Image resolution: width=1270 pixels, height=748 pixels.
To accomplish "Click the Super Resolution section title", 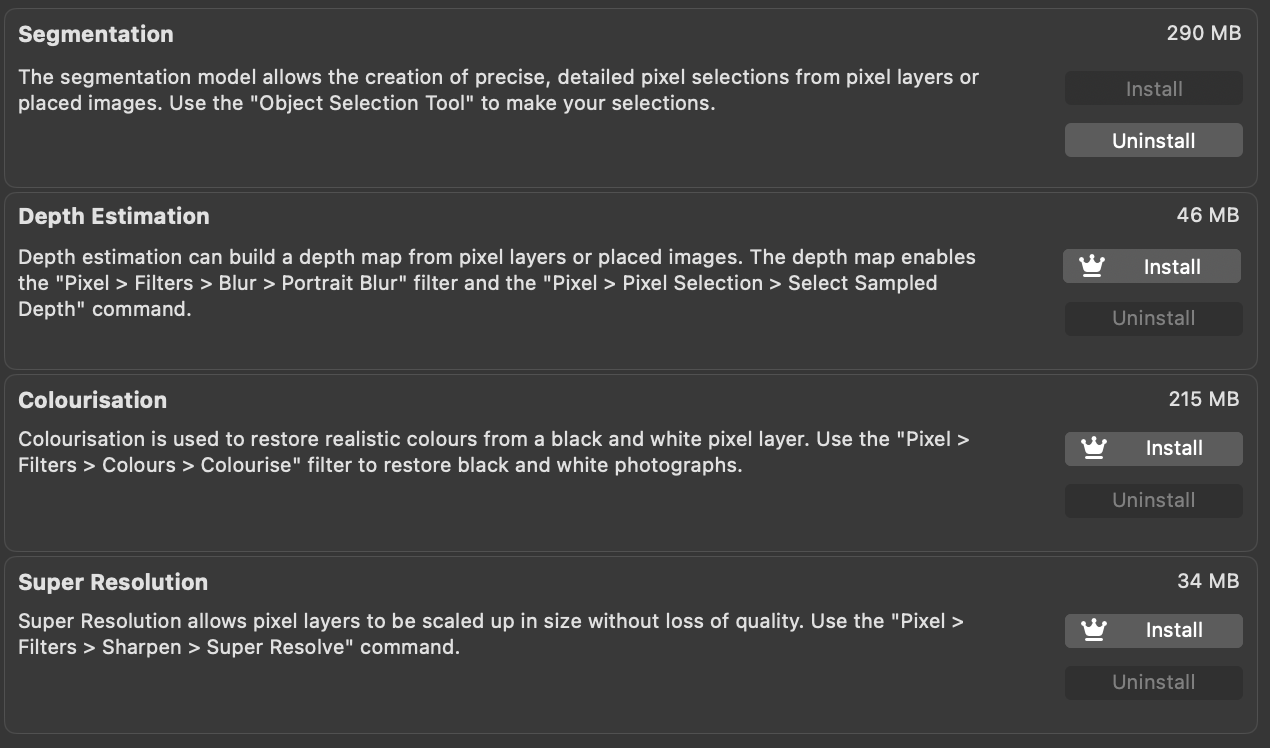I will [113, 582].
